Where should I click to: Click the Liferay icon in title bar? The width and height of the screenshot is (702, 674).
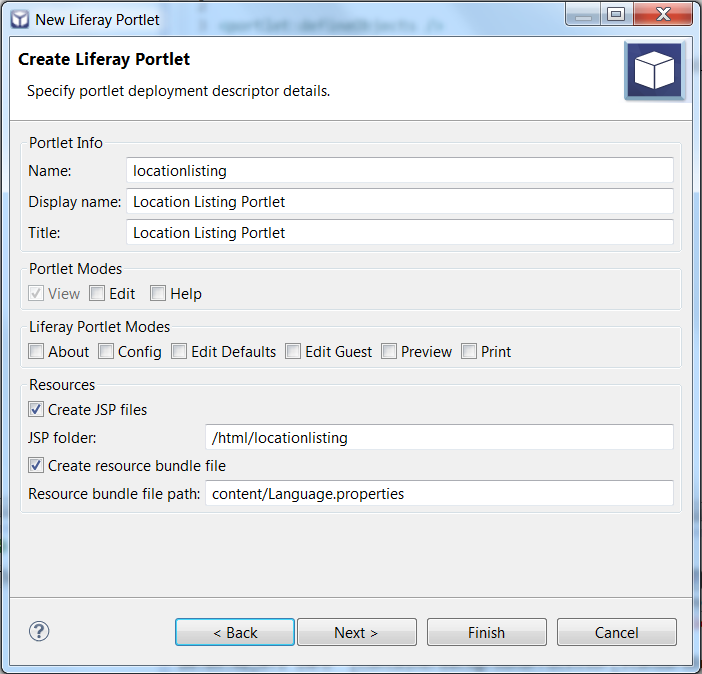click(x=20, y=20)
